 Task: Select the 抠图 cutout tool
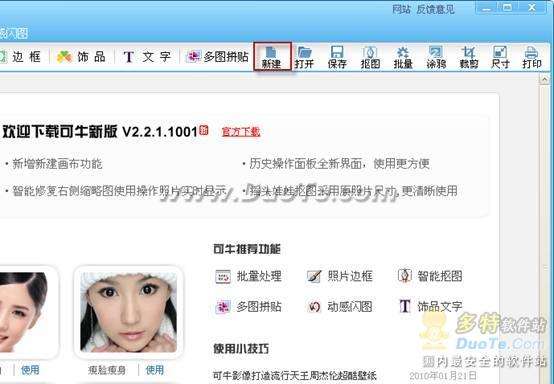point(370,57)
